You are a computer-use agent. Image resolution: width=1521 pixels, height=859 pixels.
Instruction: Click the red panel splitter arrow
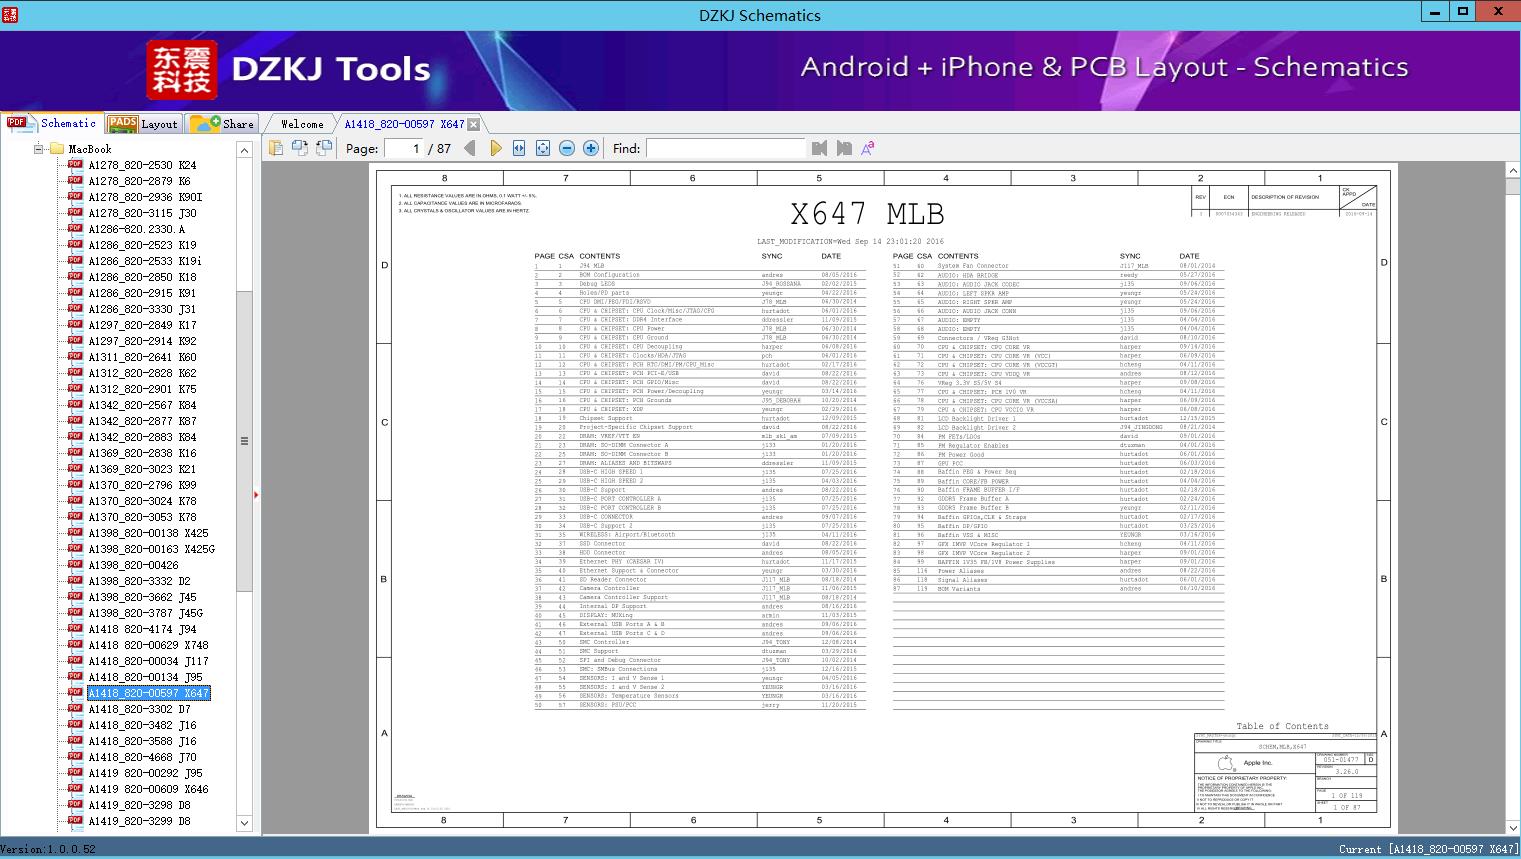256,494
